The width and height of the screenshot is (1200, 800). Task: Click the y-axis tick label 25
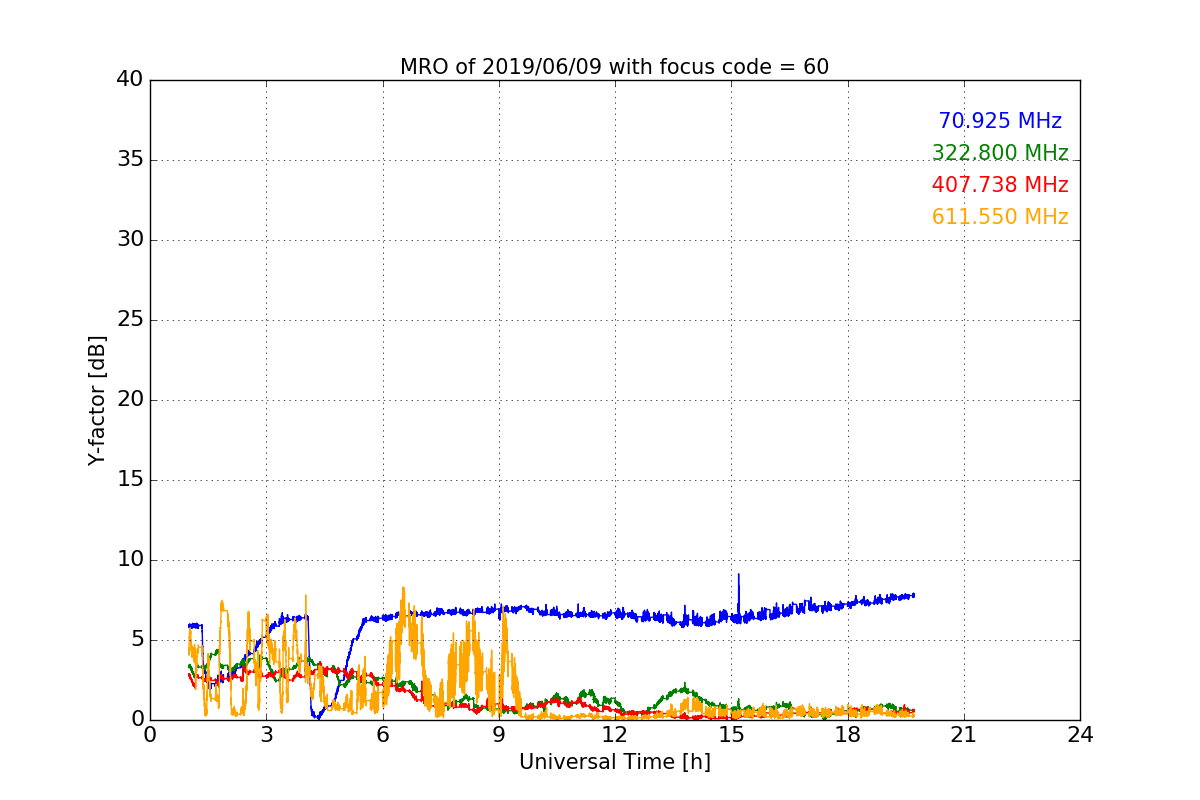tap(130, 320)
